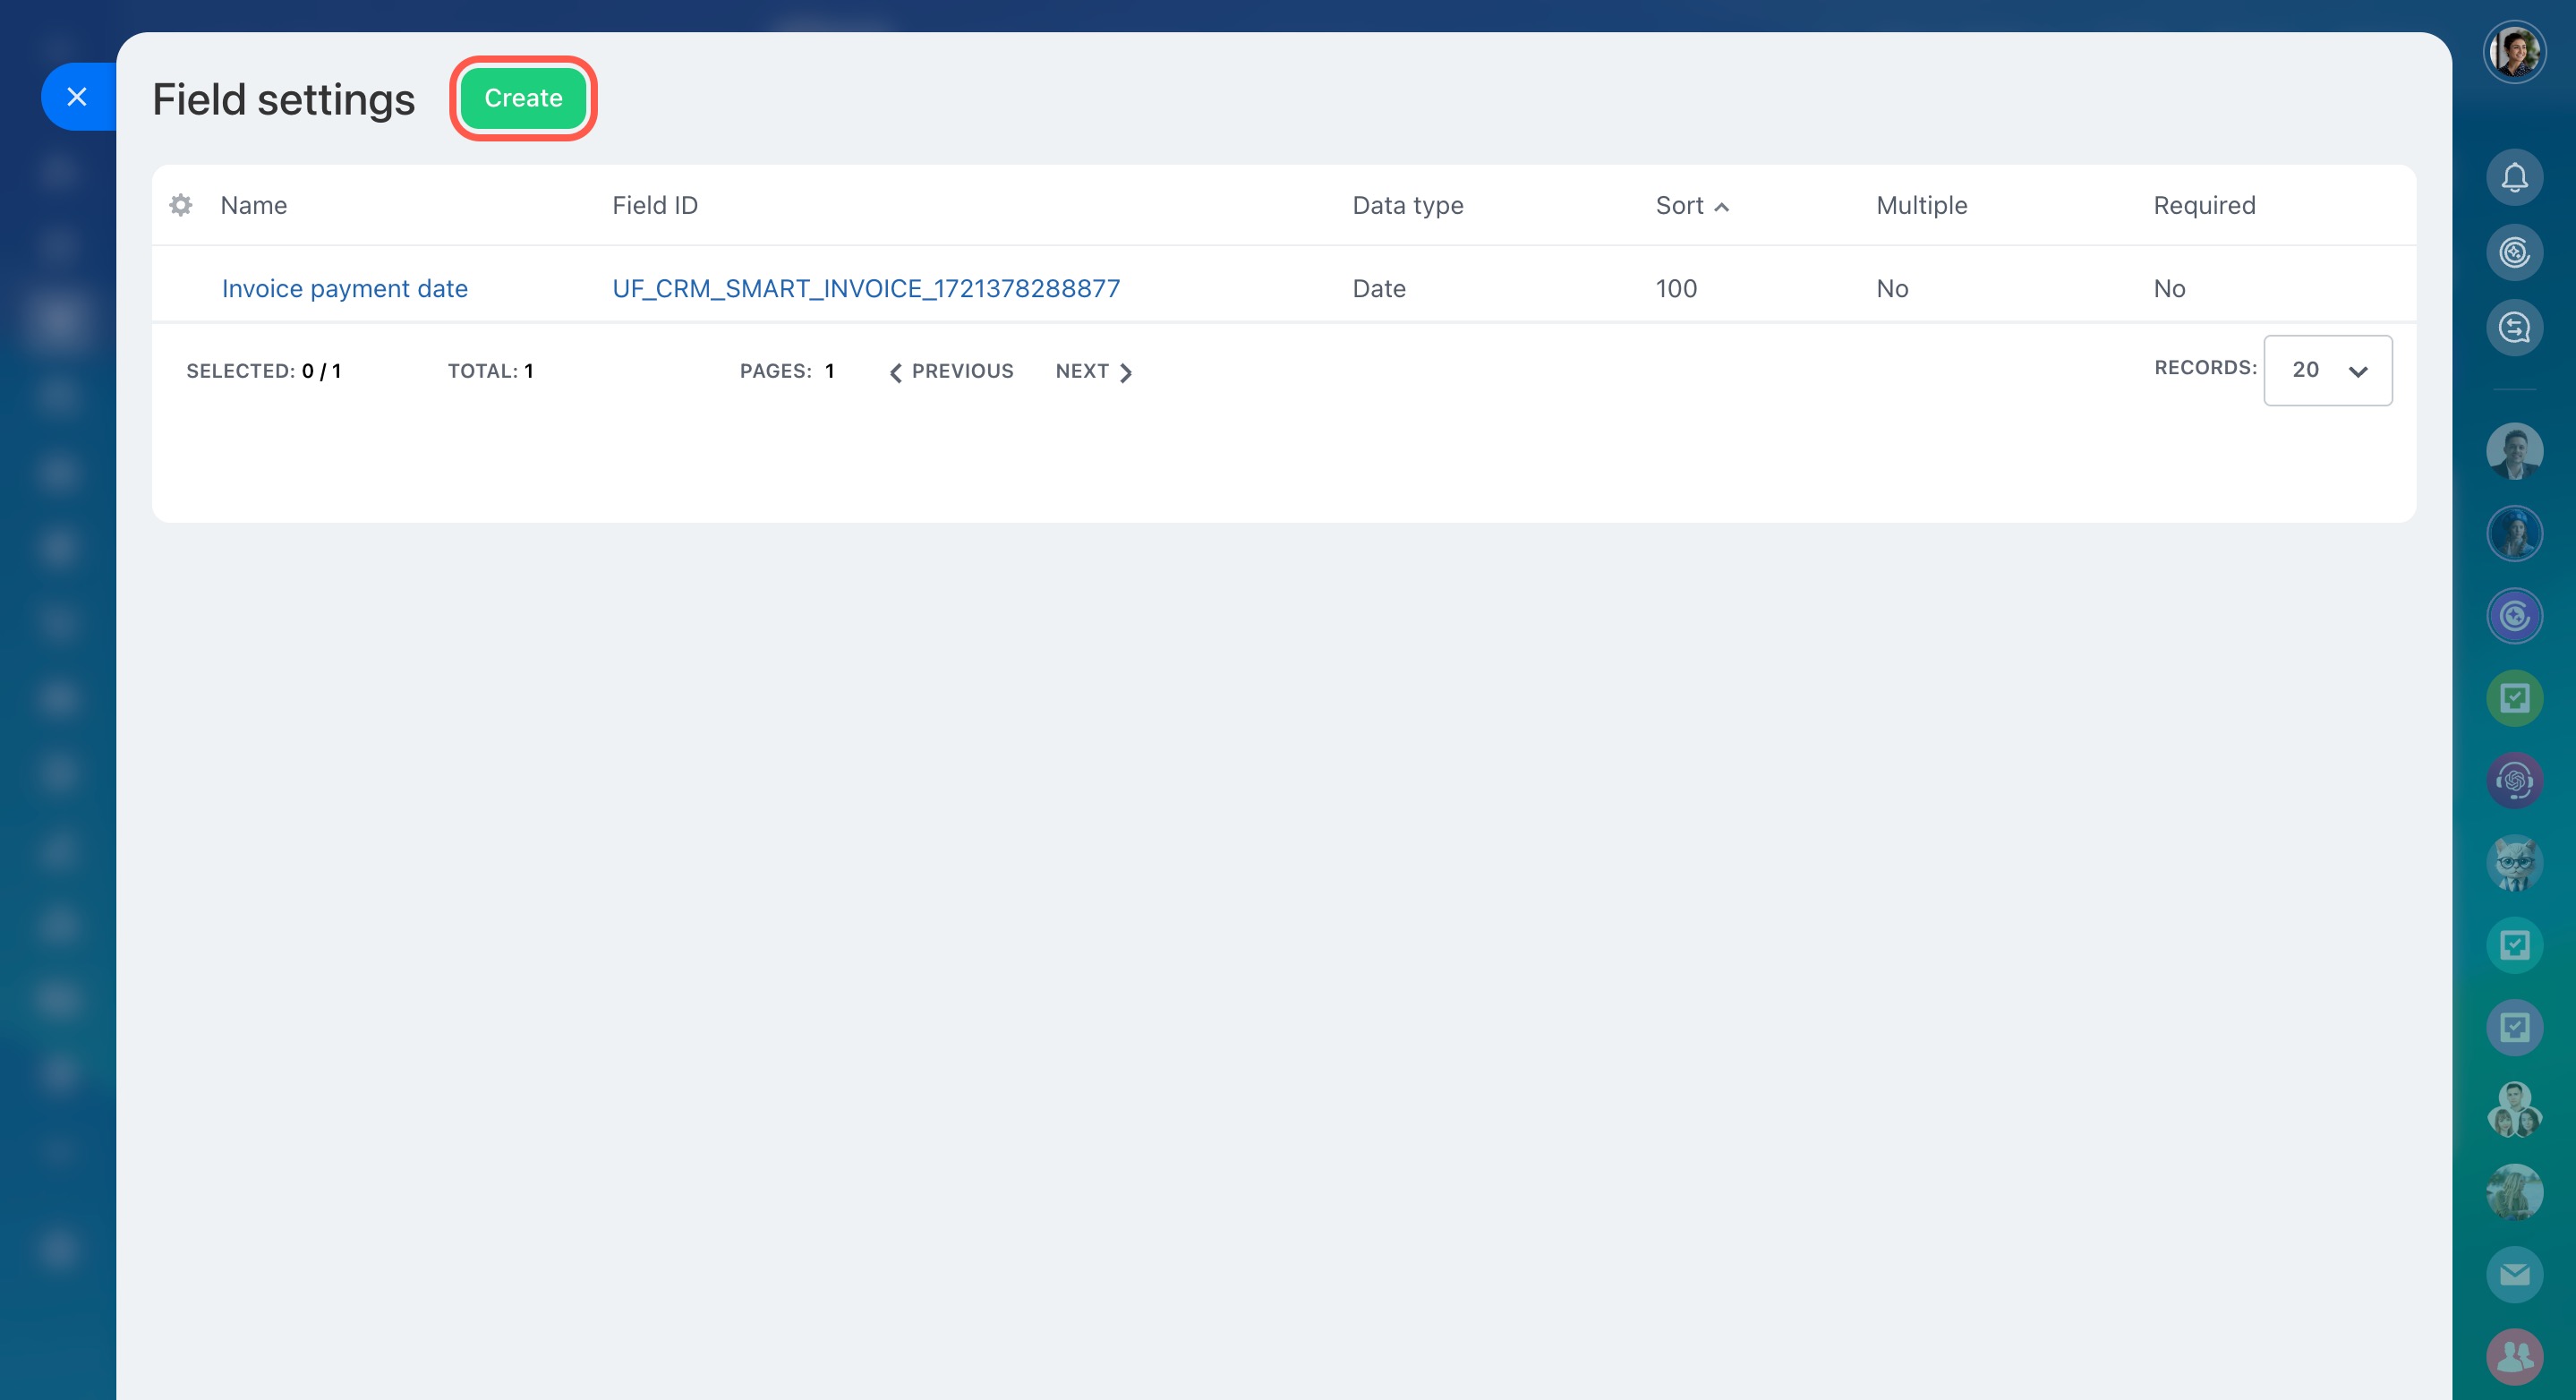This screenshot has width=2576, height=1400.
Task: Sort by Required column header
Action: click(2203, 205)
